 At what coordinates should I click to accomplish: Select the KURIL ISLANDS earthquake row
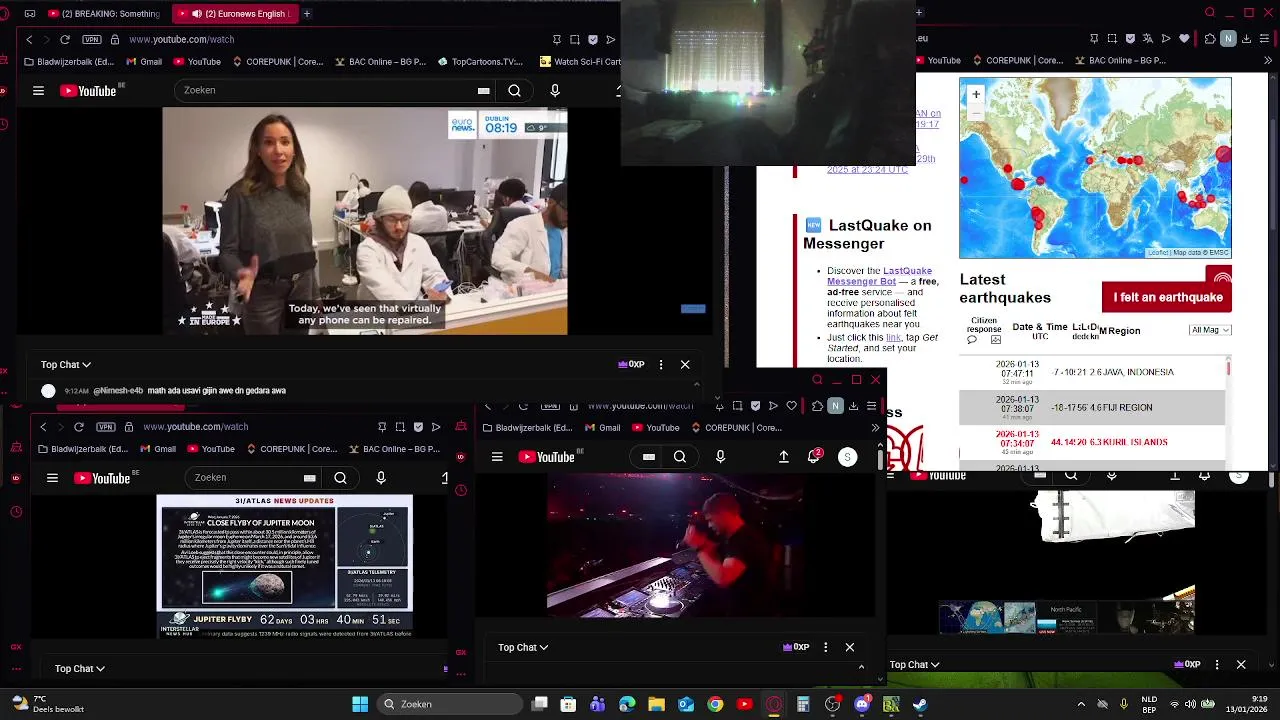point(1092,441)
